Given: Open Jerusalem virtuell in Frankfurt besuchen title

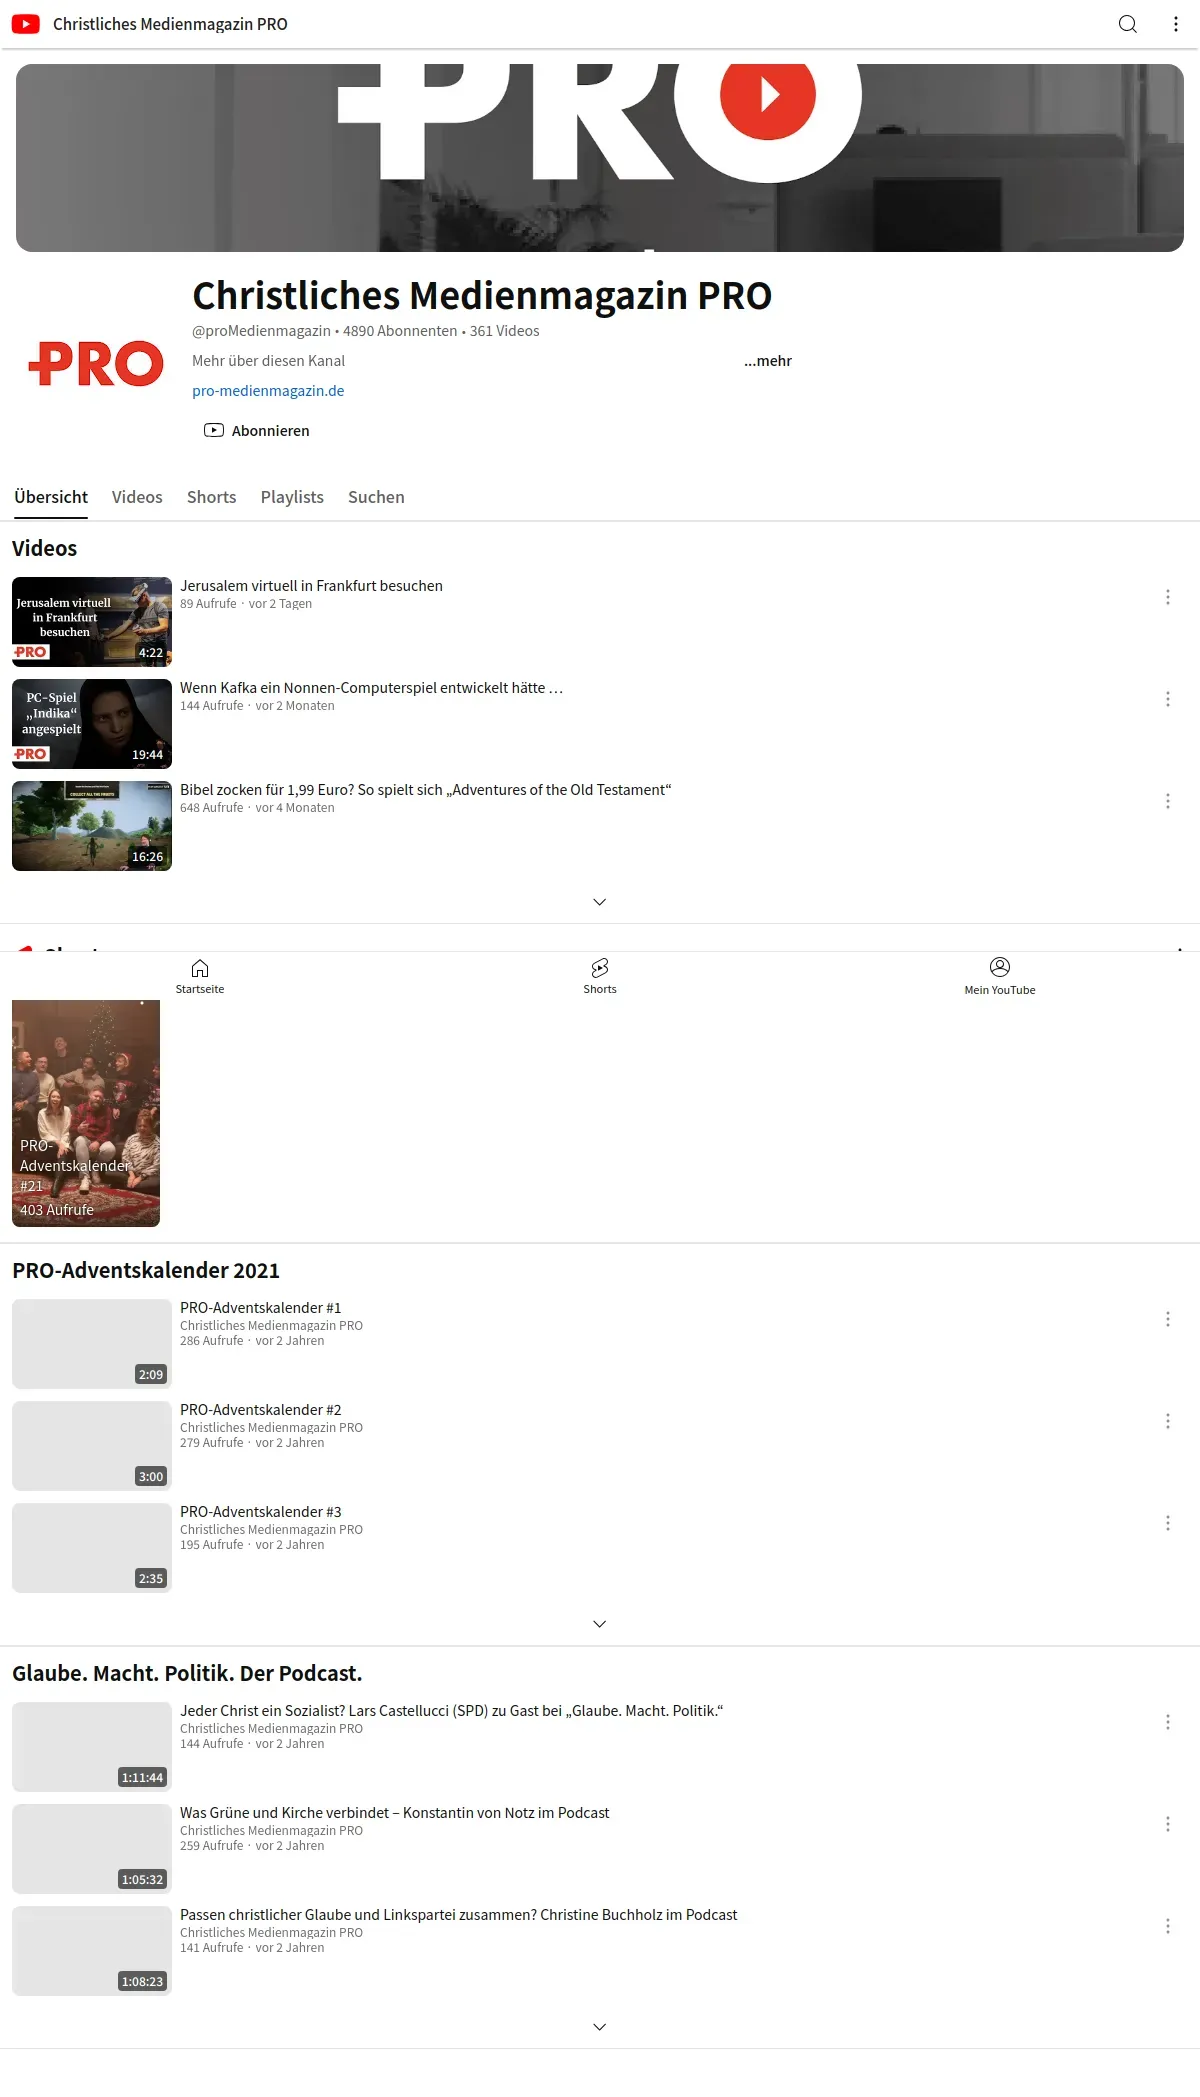Looking at the screenshot, I should click(x=311, y=586).
